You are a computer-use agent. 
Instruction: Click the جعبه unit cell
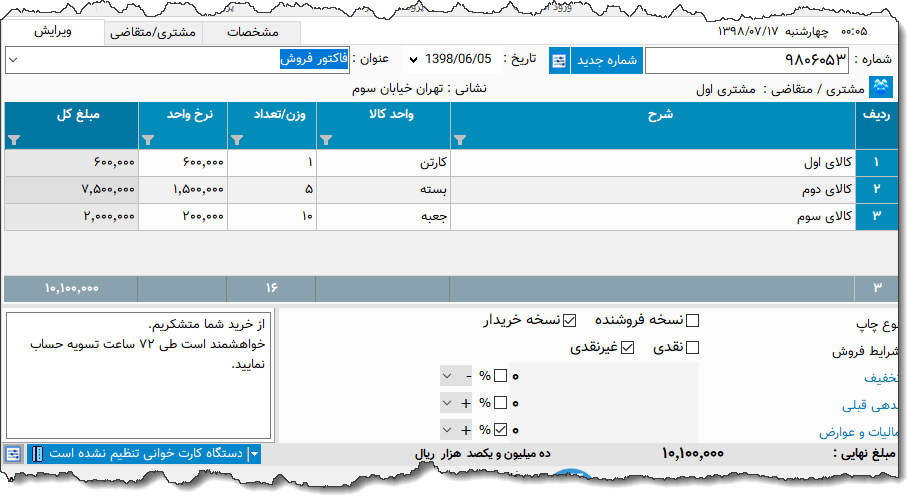(383, 216)
